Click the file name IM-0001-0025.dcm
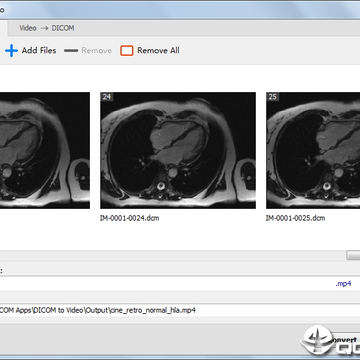This screenshot has height=360, width=360. point(295,218)
